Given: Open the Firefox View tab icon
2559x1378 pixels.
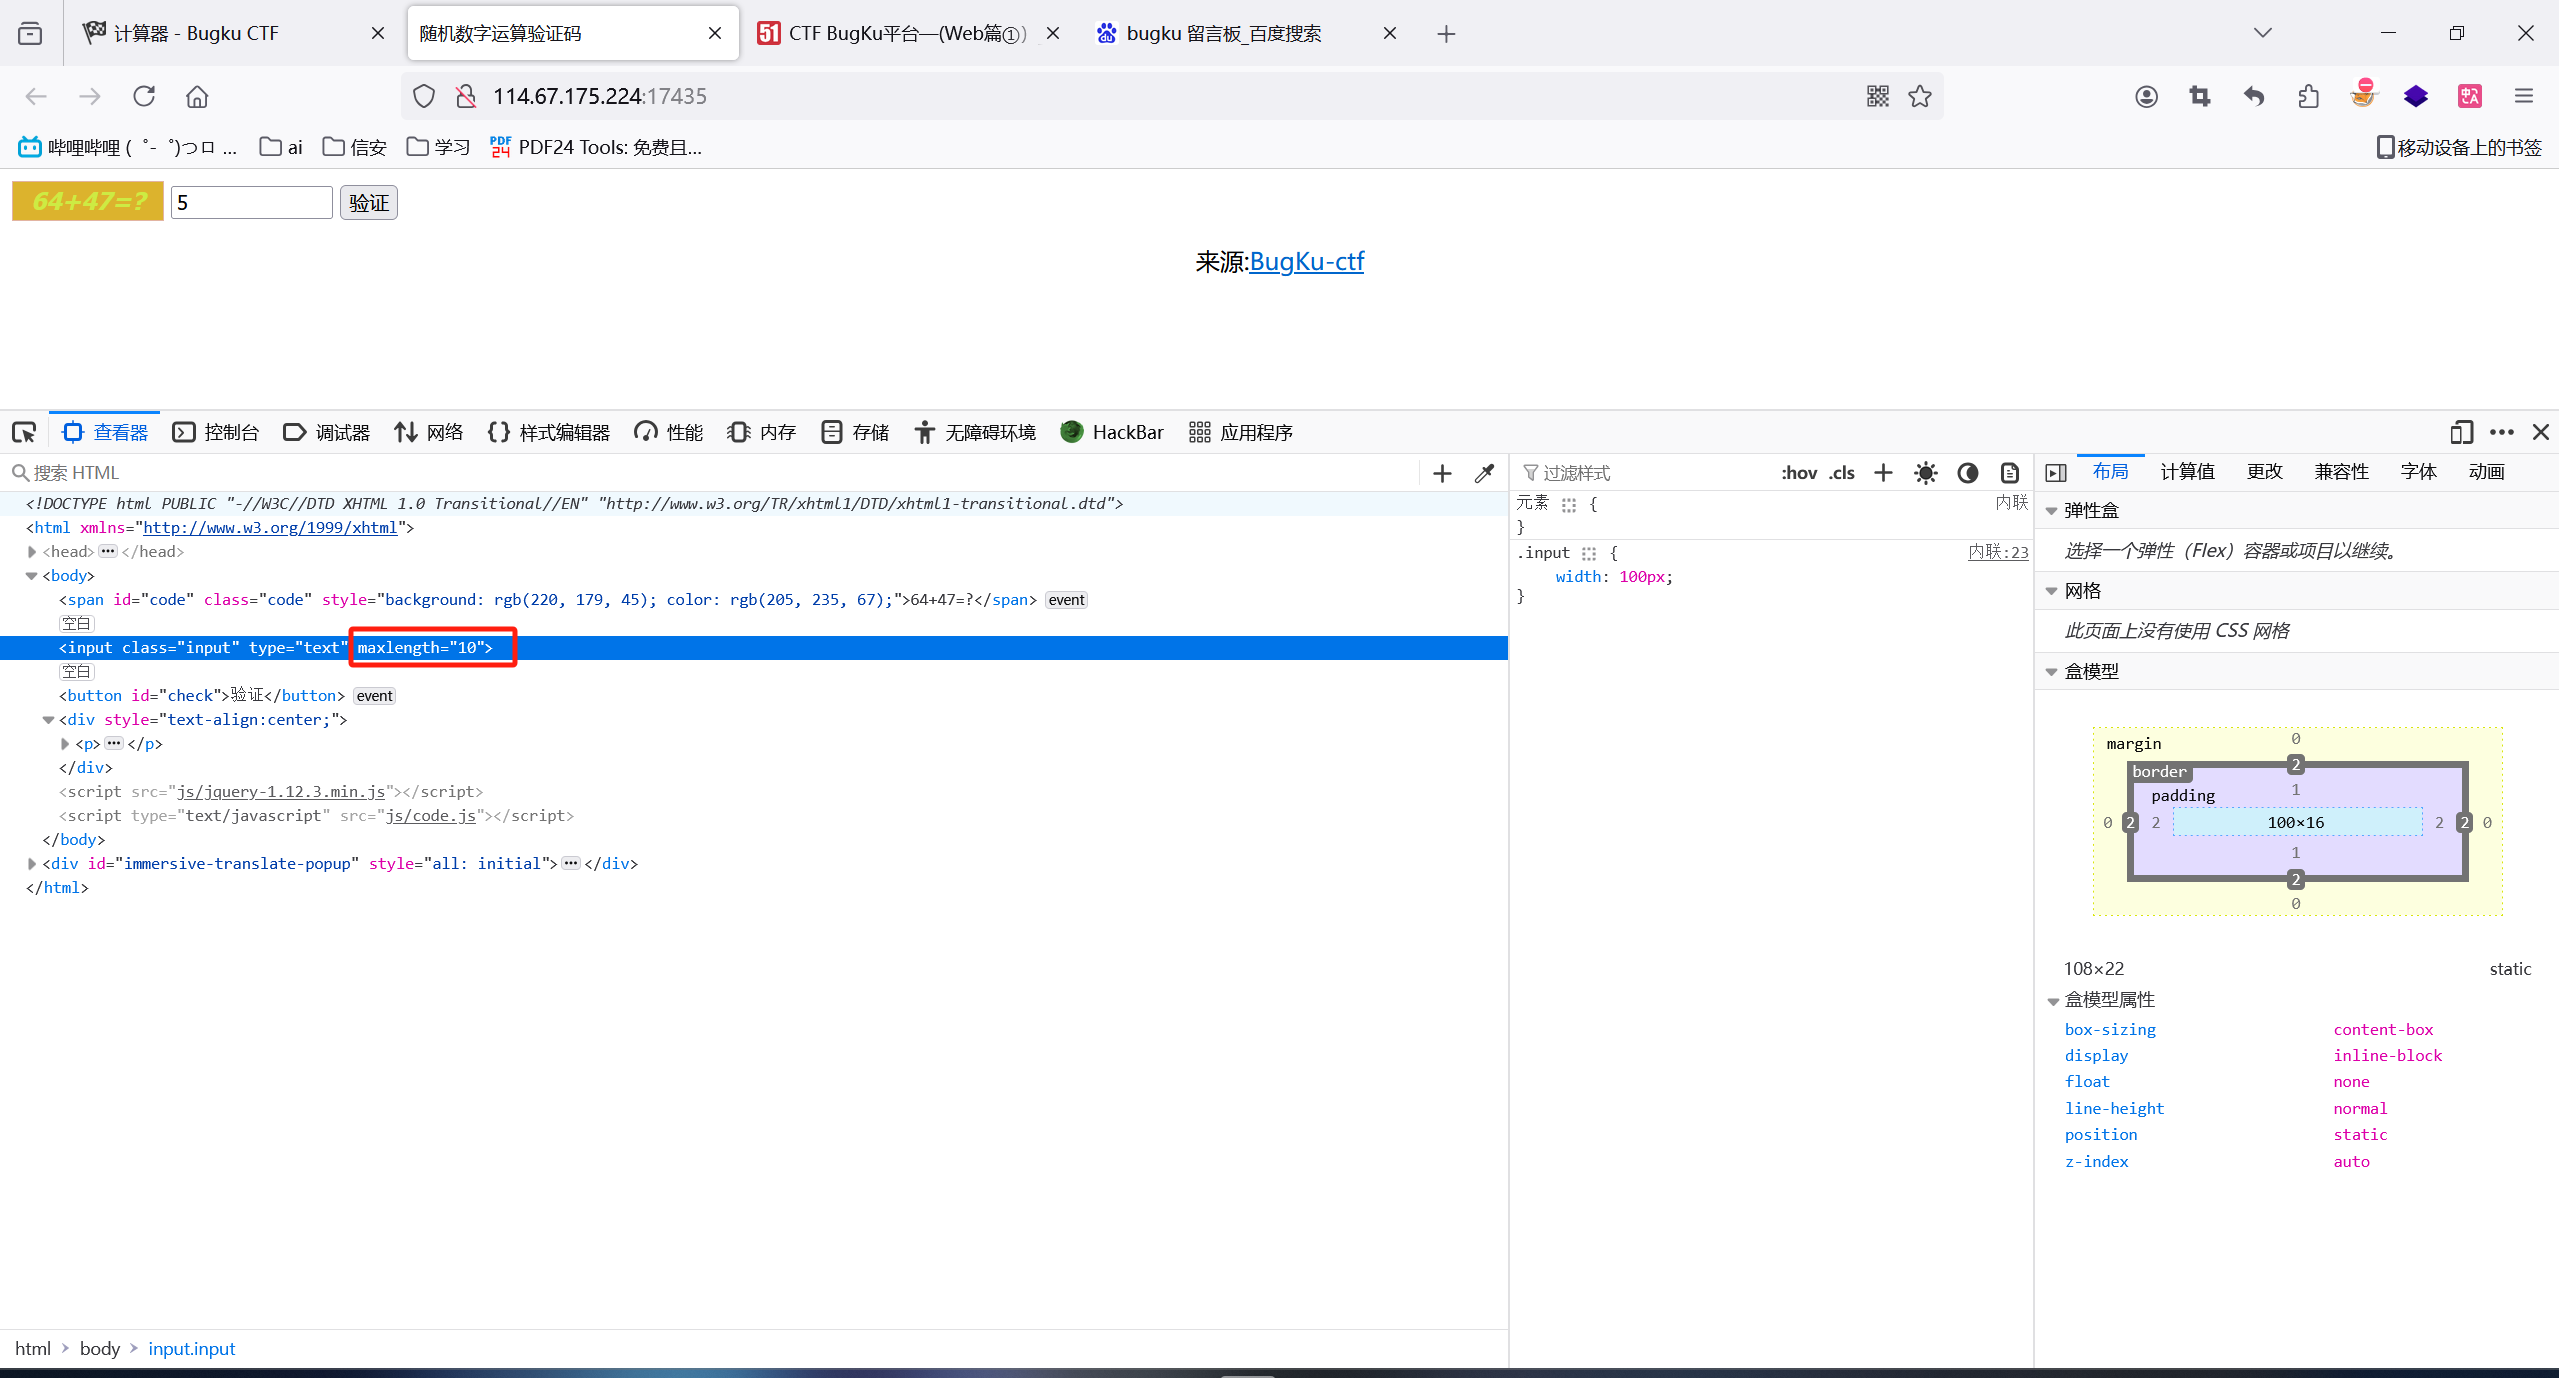Looking at the screenshot, I should (30, 33).
